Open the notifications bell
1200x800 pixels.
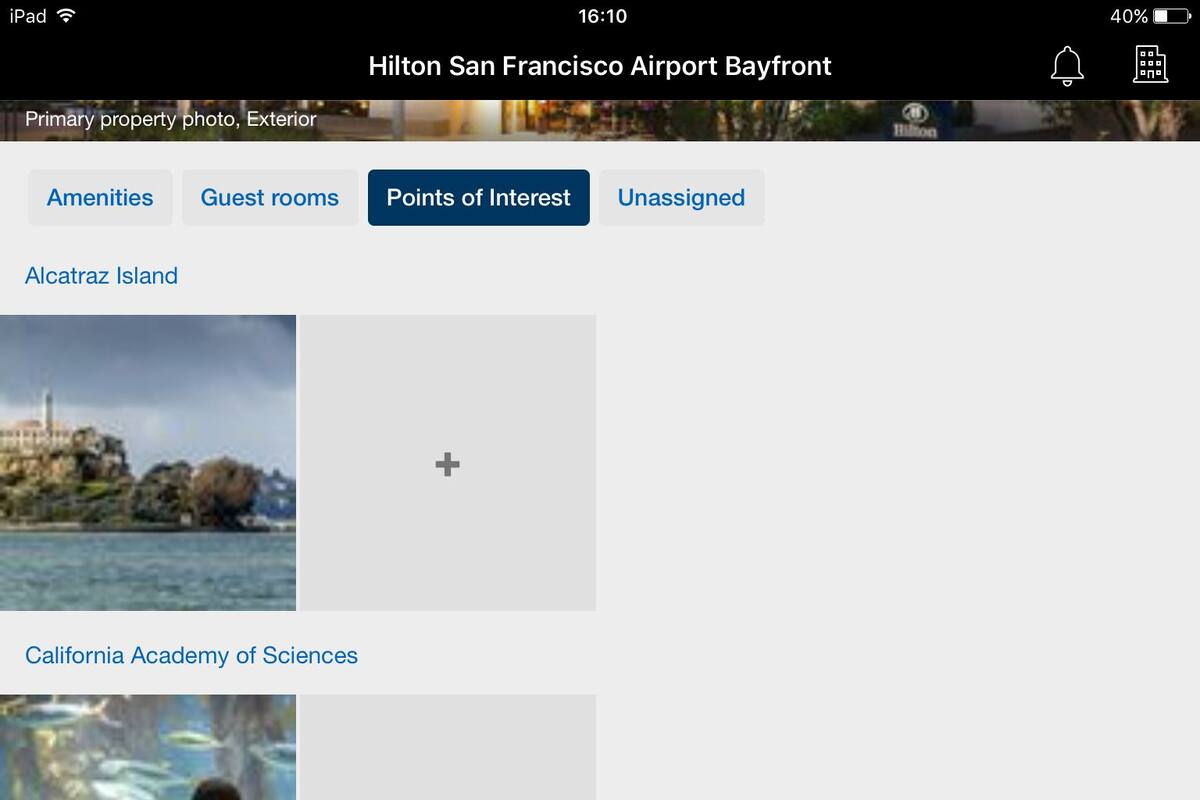[x=1066, y=66]
